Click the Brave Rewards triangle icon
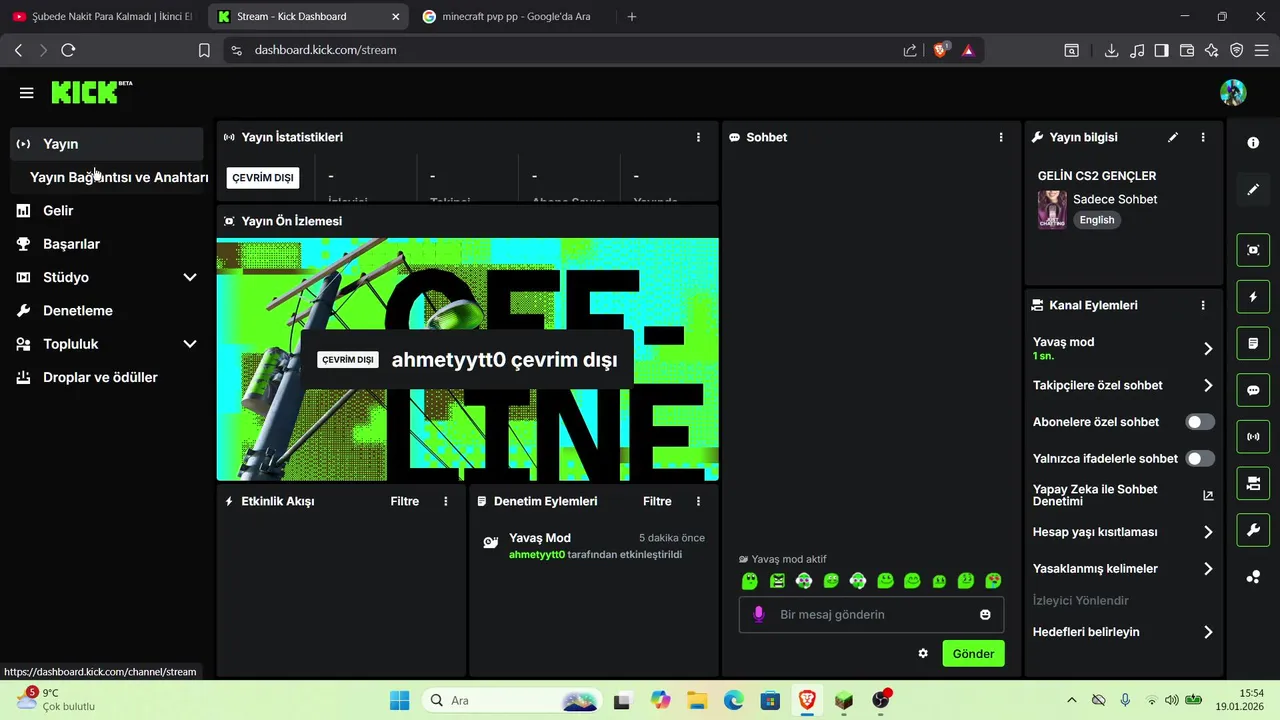 [x=968, y=50]
